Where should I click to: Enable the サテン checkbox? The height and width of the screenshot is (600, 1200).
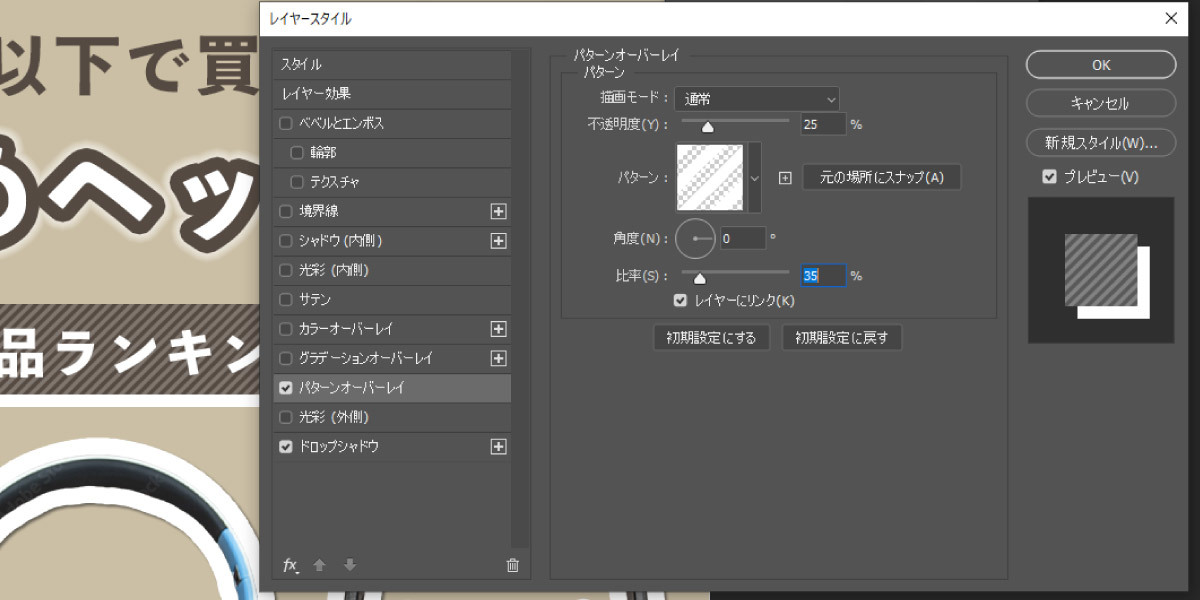click(x=286, y=300)
